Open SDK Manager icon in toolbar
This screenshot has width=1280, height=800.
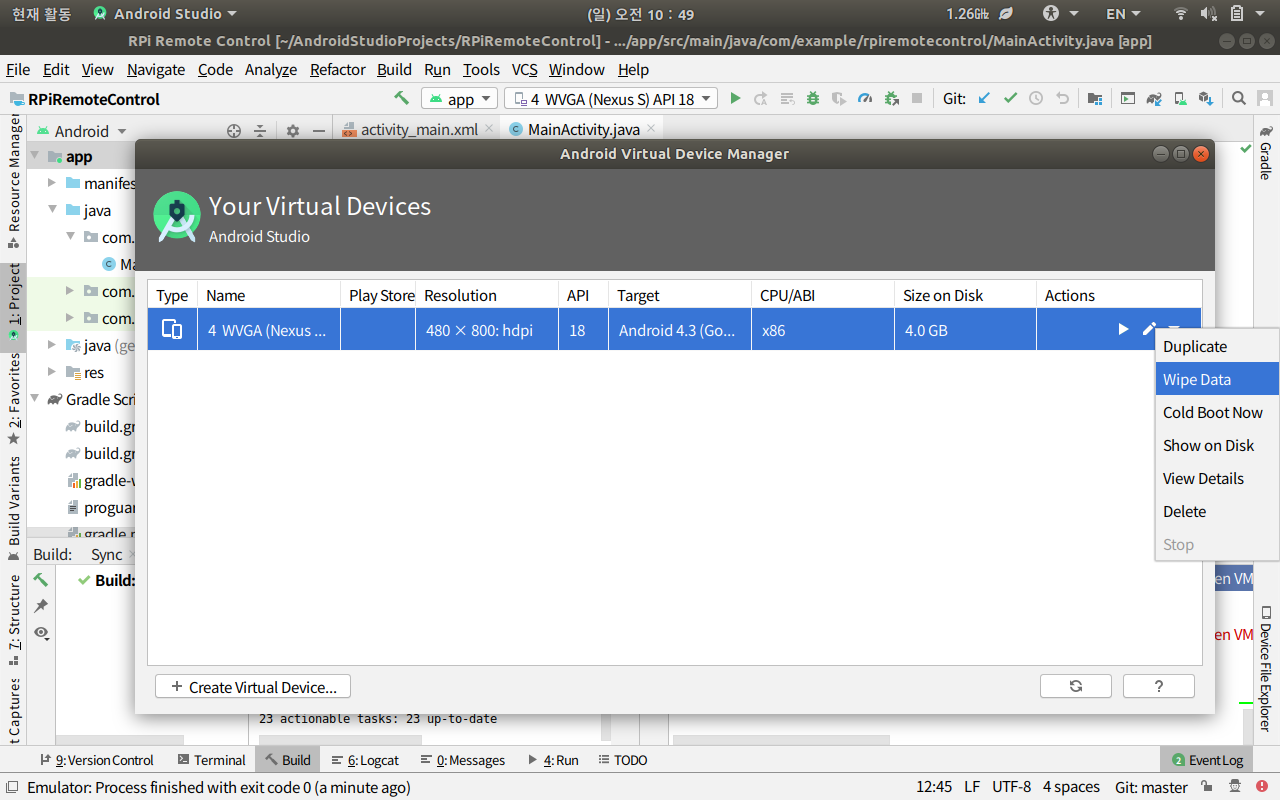pyautogui.click(x=1206, y=98)
